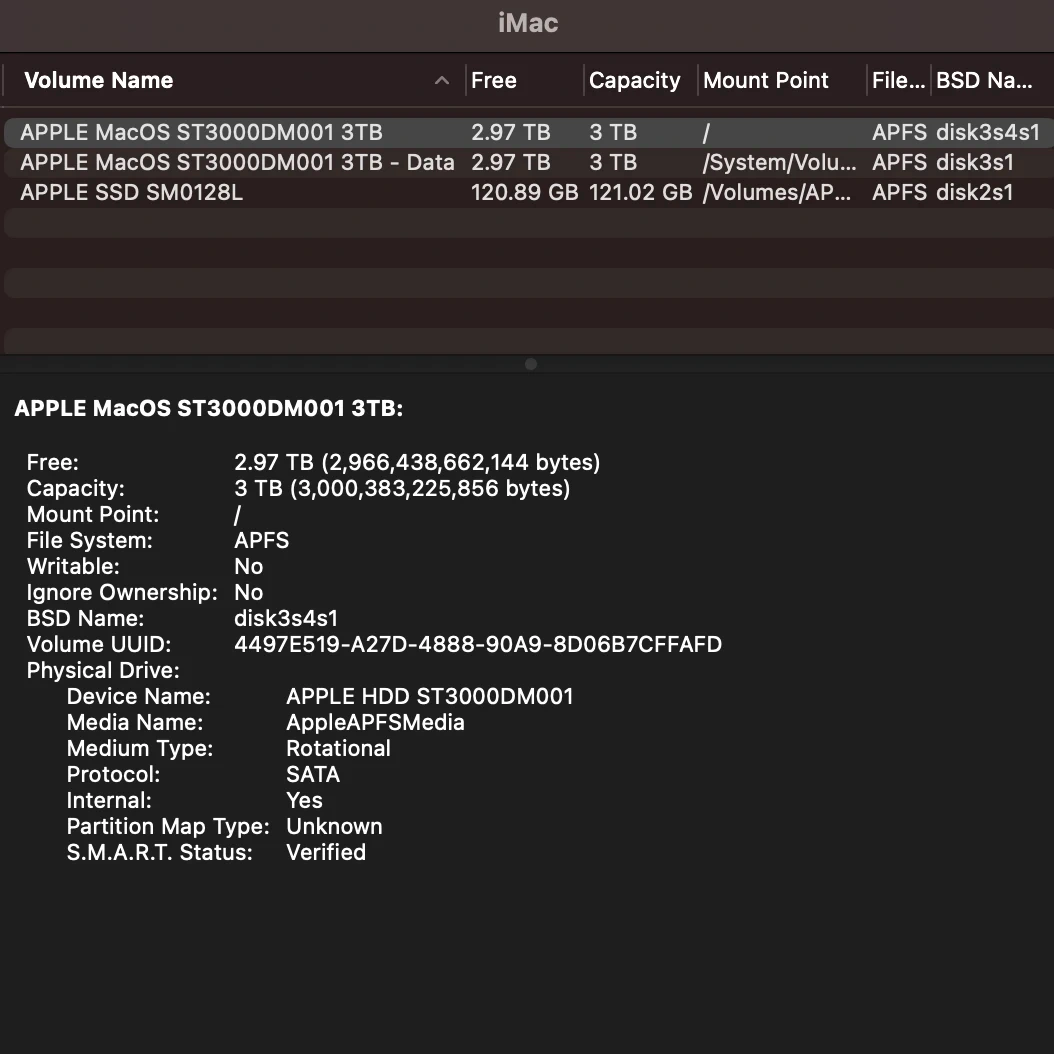Screen dimensions: 1054x1054
Task: Click the truncated File System column header
Action: (x=897, y=81)
